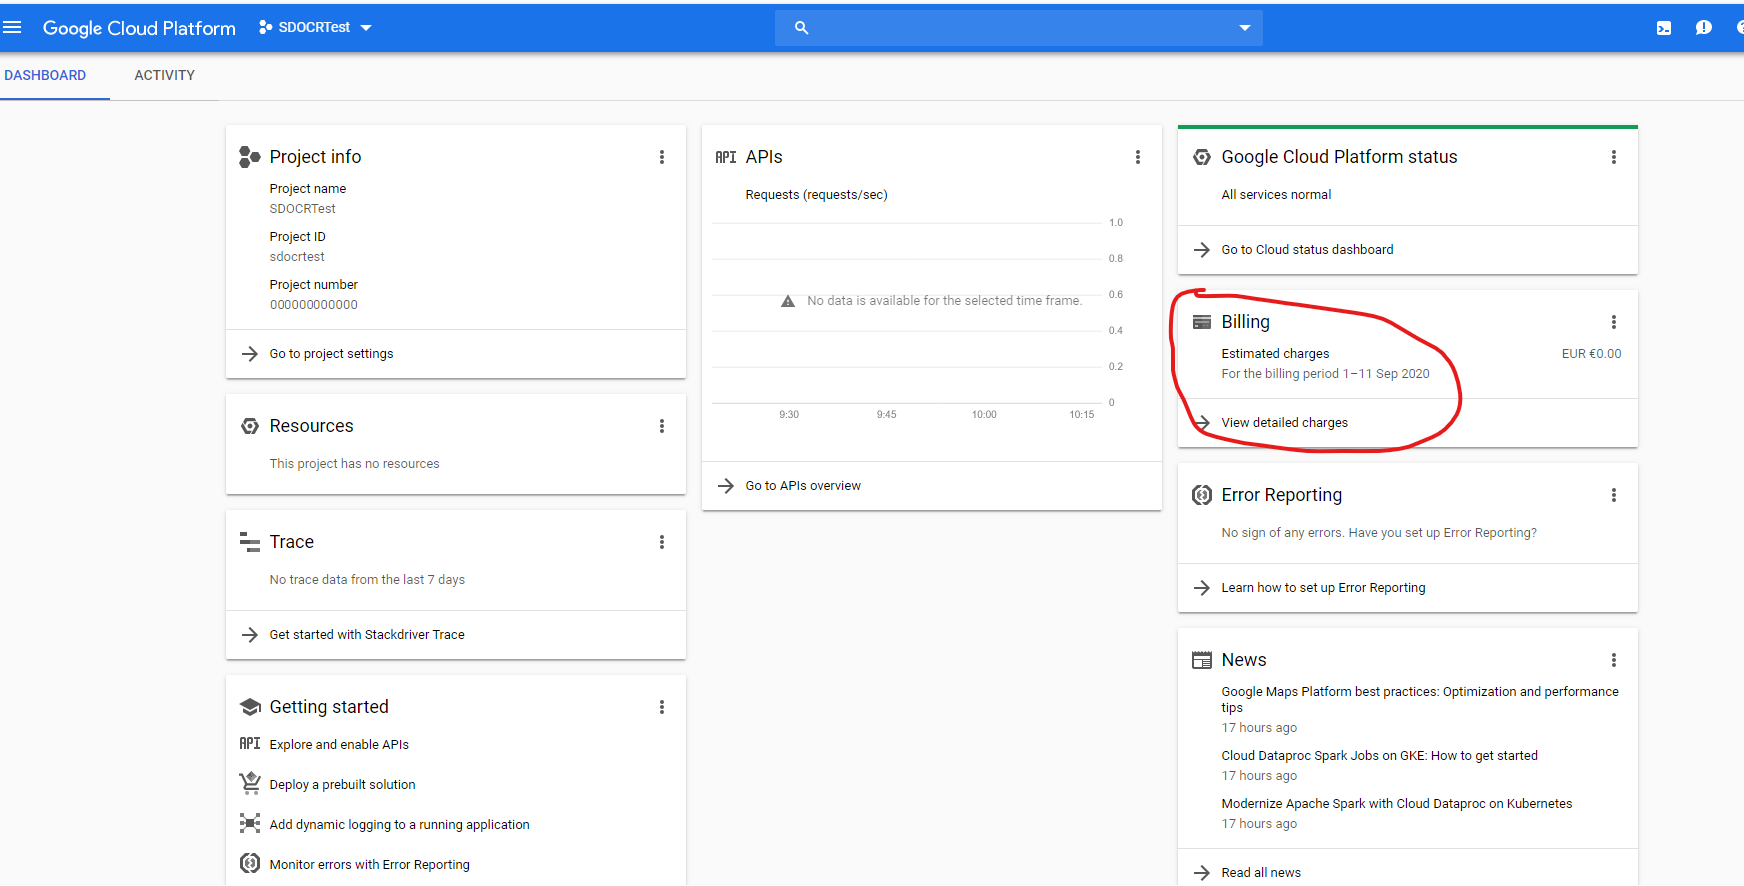
Task: Click the Deploy a prebuilt solution cart icon
Action: [x=250, y=783]
